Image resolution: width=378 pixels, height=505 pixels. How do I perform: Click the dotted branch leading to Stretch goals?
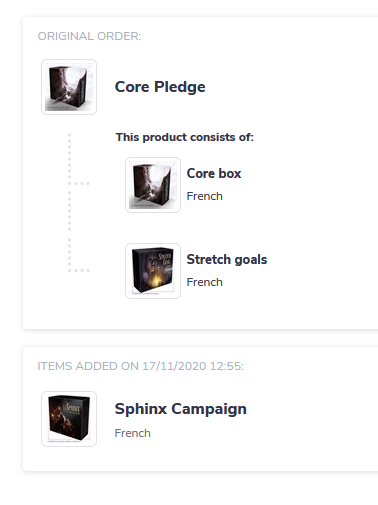tap(79, 270)
